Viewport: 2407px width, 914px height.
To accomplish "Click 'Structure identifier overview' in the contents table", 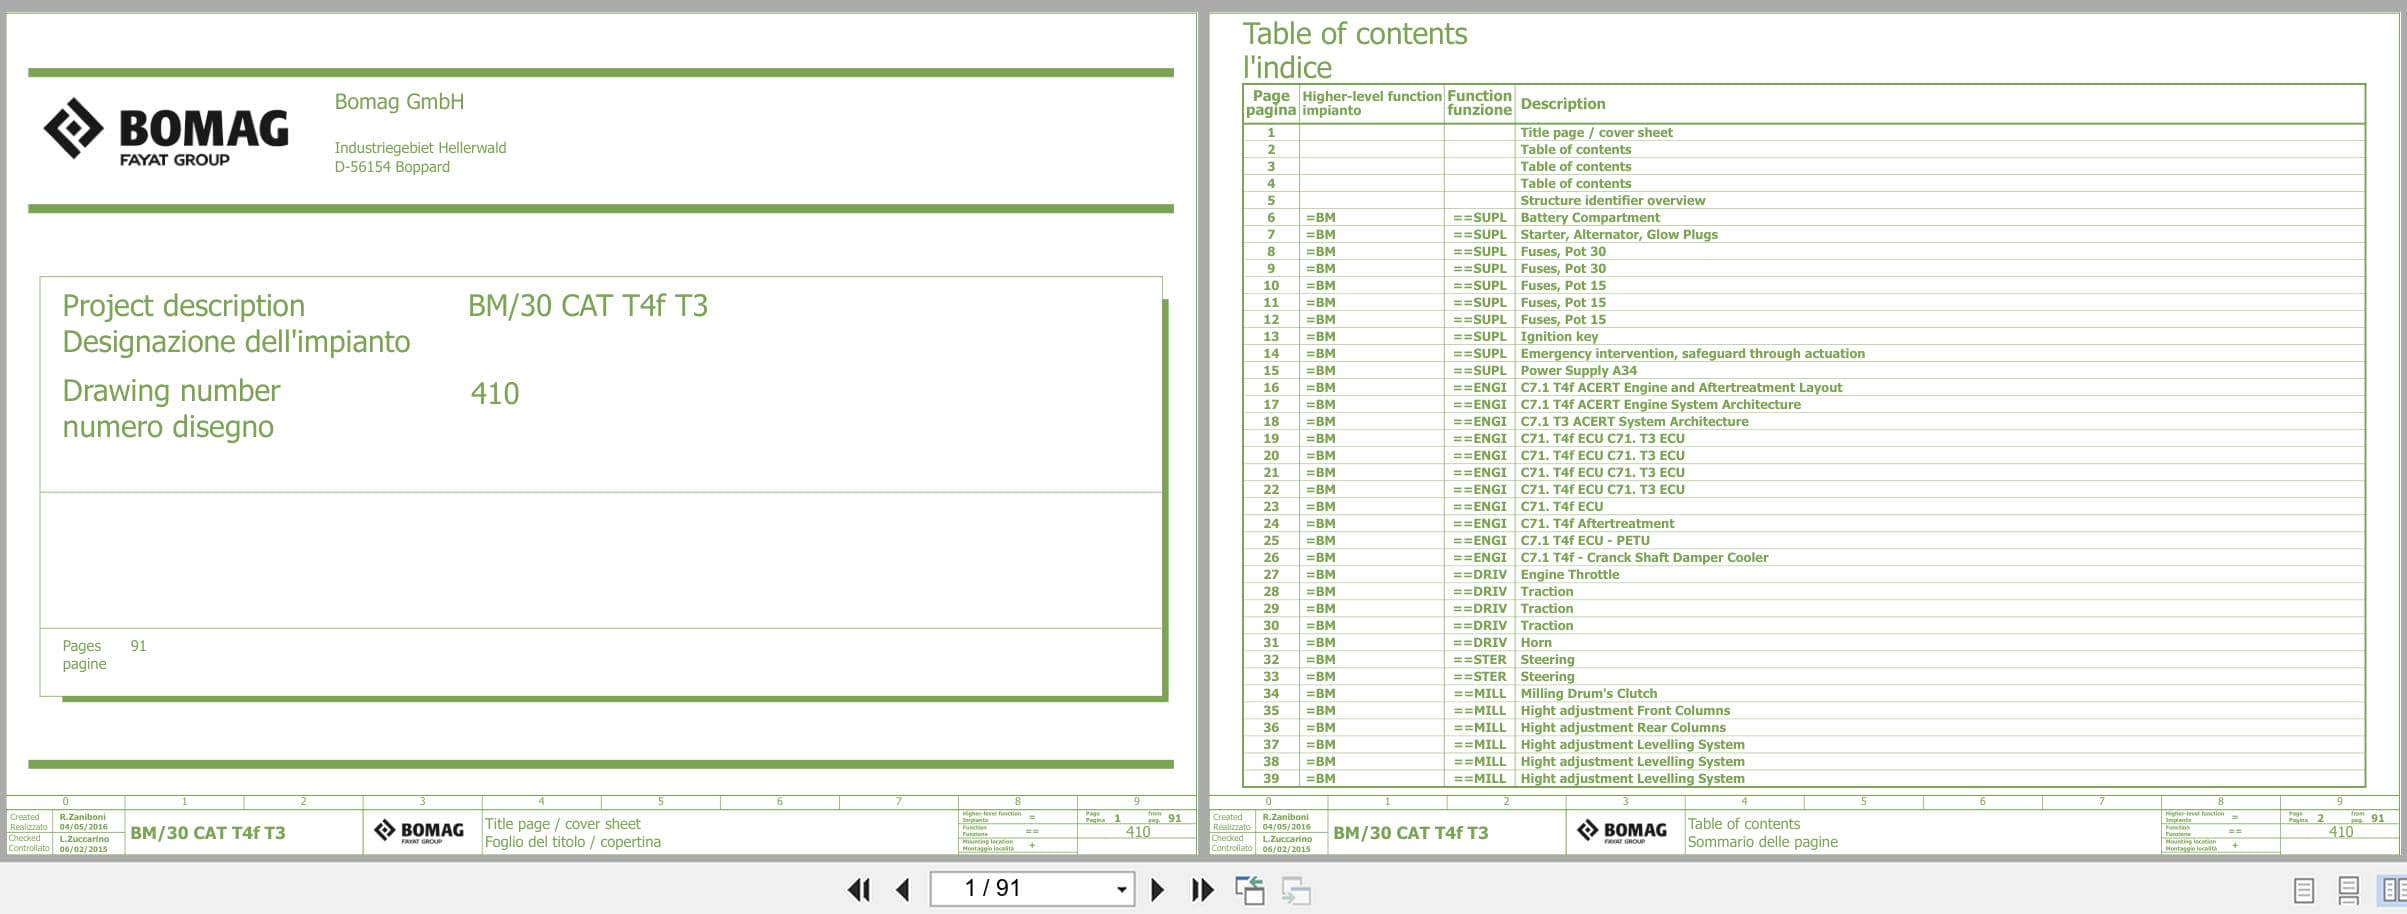I will point(1612,200).
